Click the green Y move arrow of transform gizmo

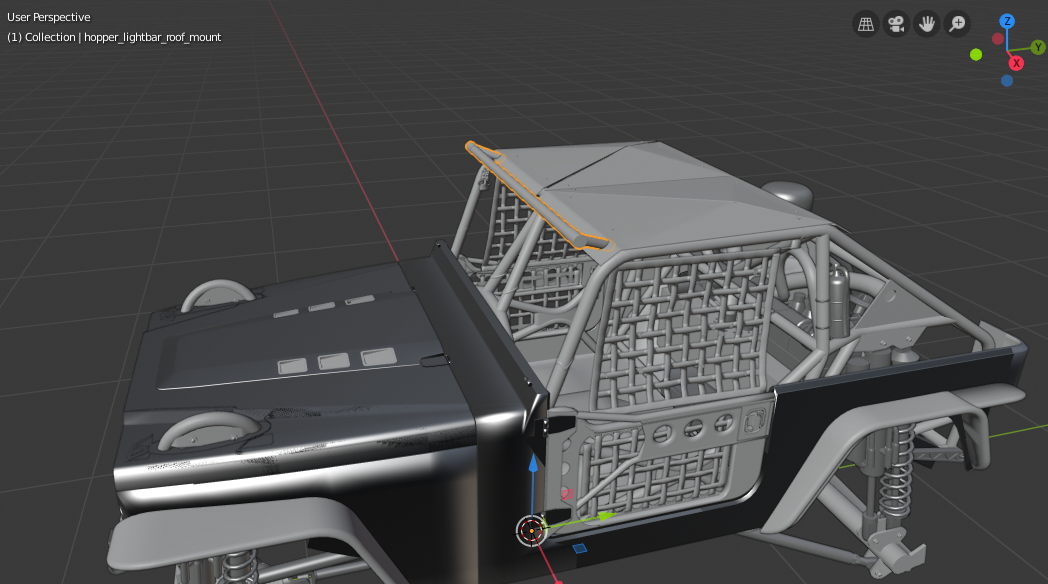coord(607,516)
